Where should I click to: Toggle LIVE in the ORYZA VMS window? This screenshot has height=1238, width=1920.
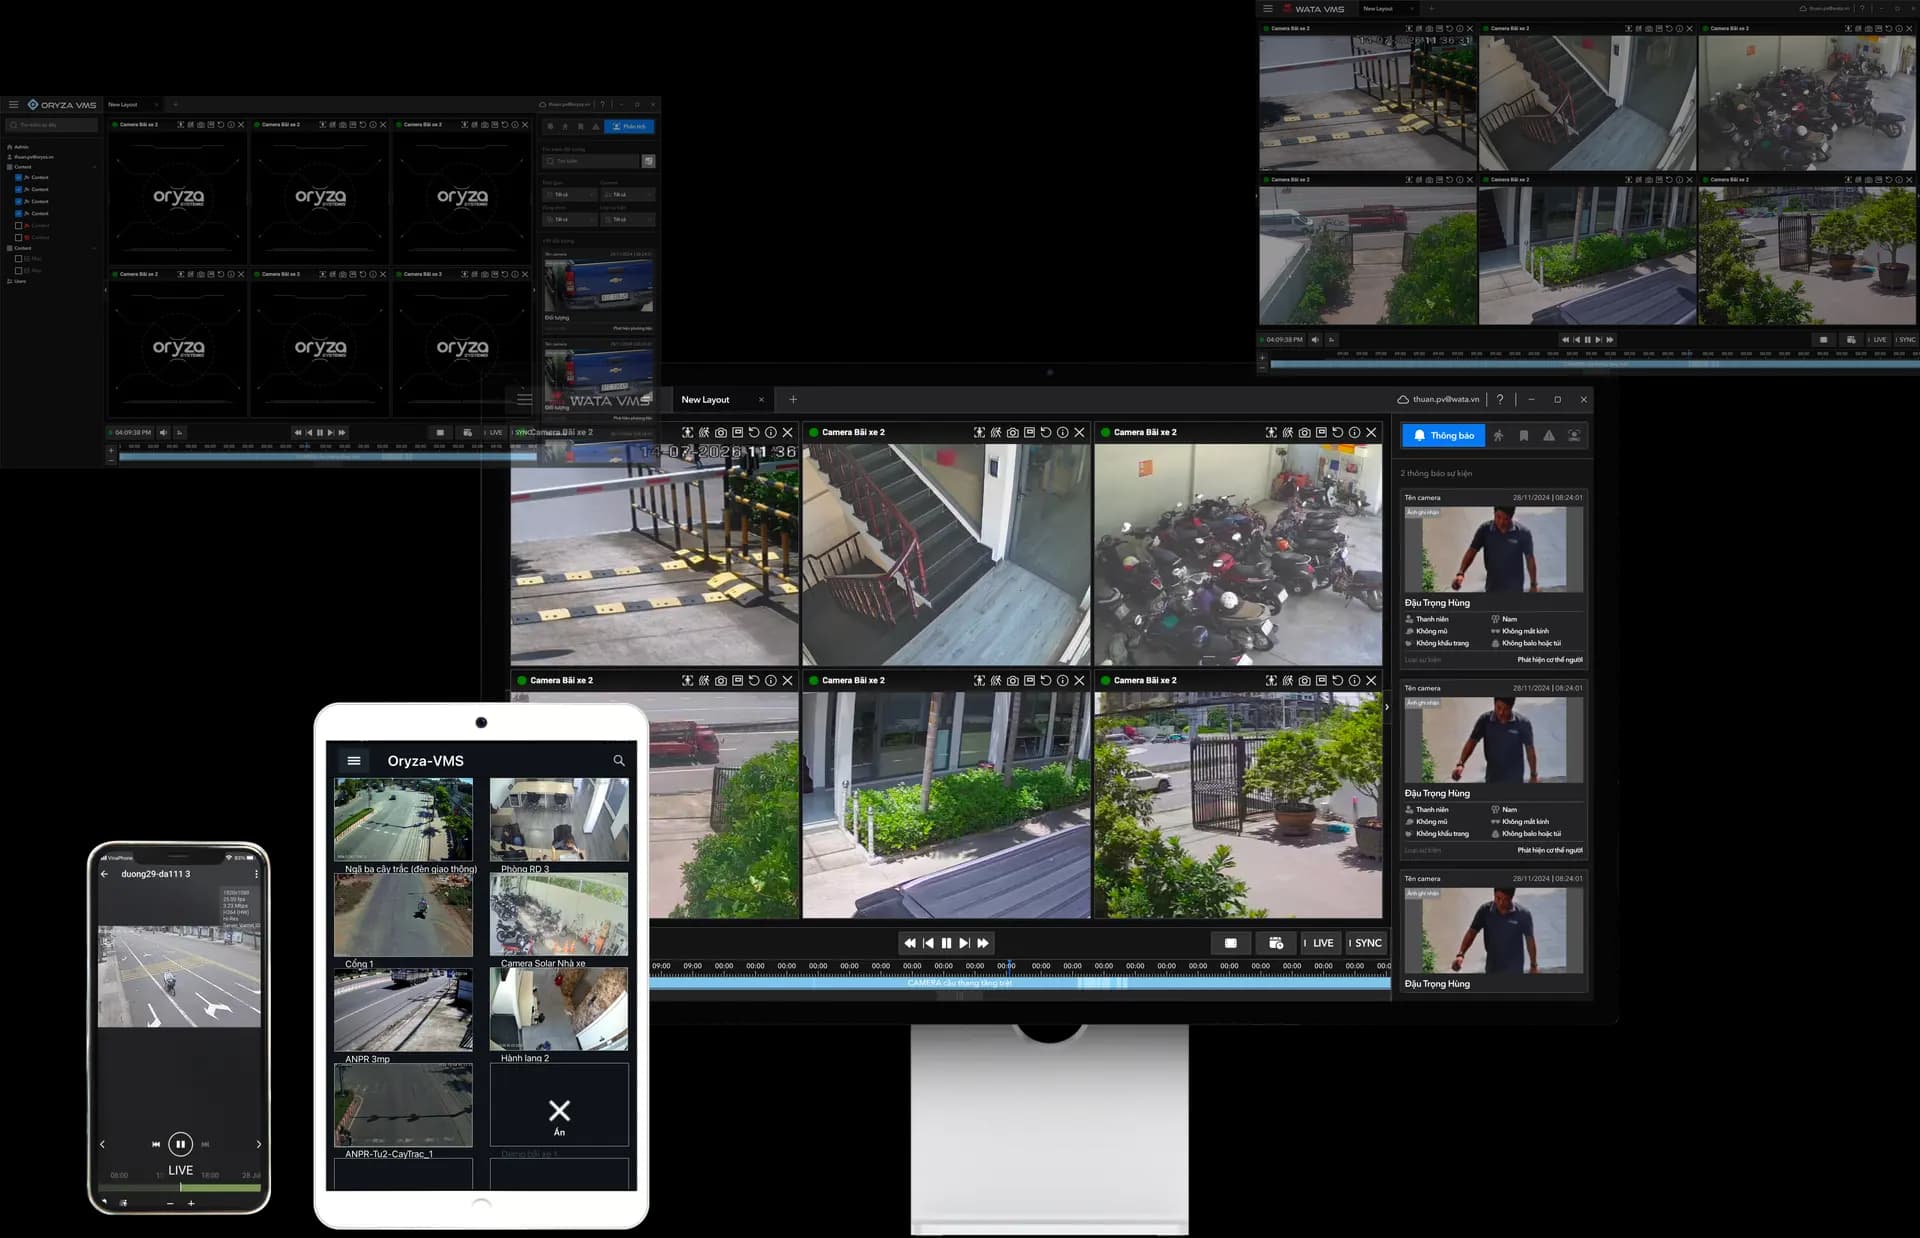tap(493, 432)
